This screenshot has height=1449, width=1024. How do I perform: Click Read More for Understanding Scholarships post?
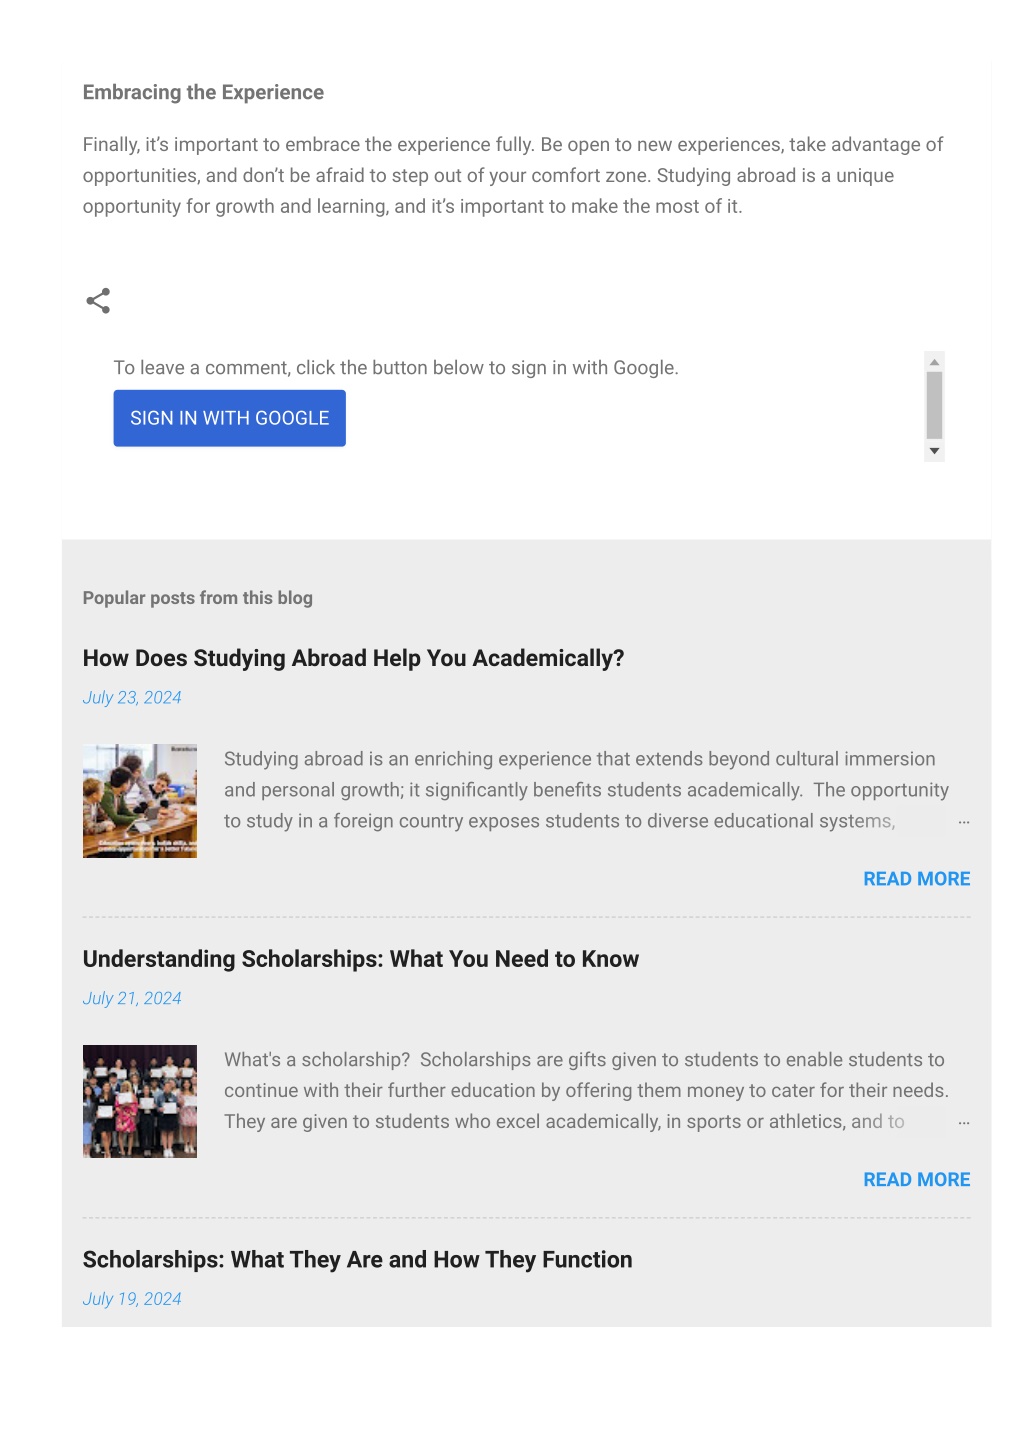click(x=916, y=1180)
